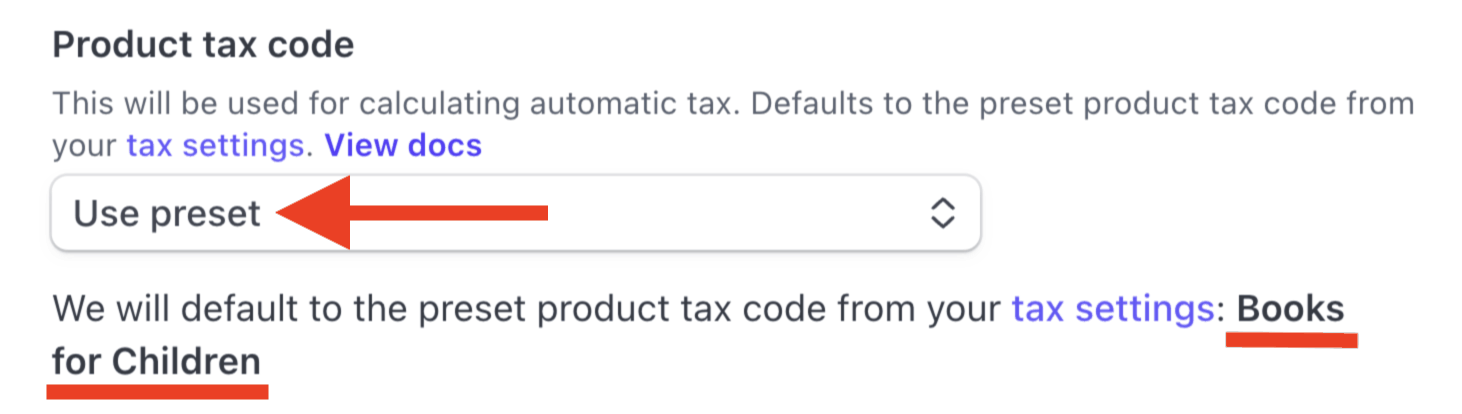Click the red arrowhead pointing at Use preset
The height and width of the screenshot is (414, 1462).
315,212
